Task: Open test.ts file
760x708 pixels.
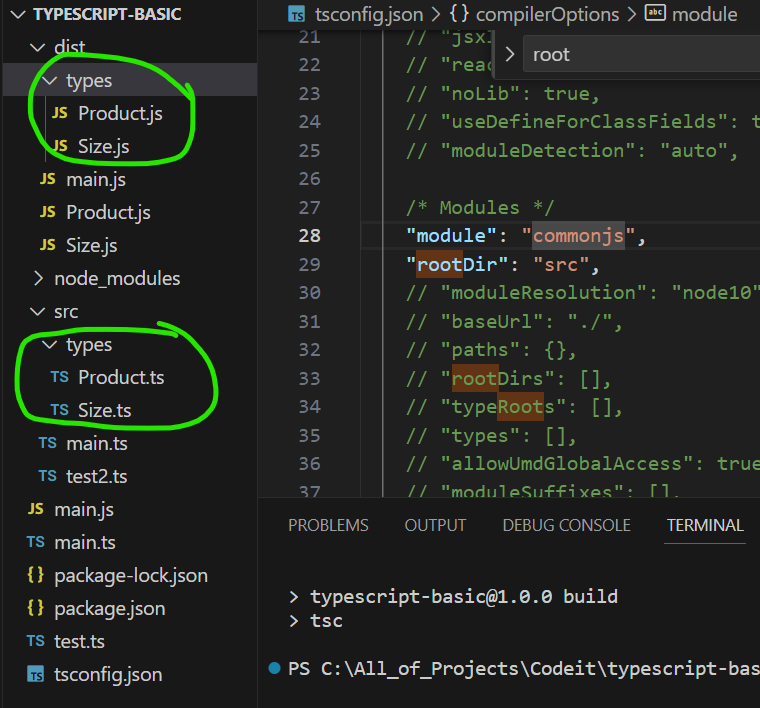Action: tap(79, 641)
